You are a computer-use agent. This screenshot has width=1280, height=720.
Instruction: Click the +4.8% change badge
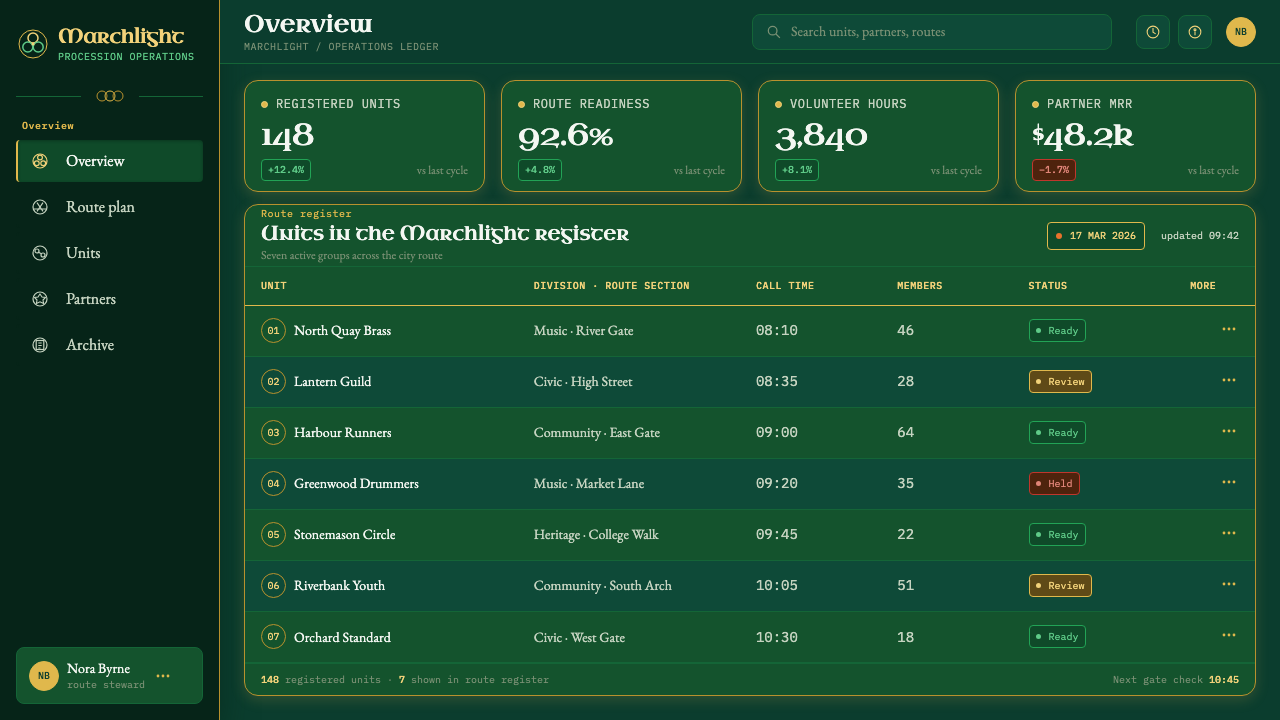coord(540,170)
